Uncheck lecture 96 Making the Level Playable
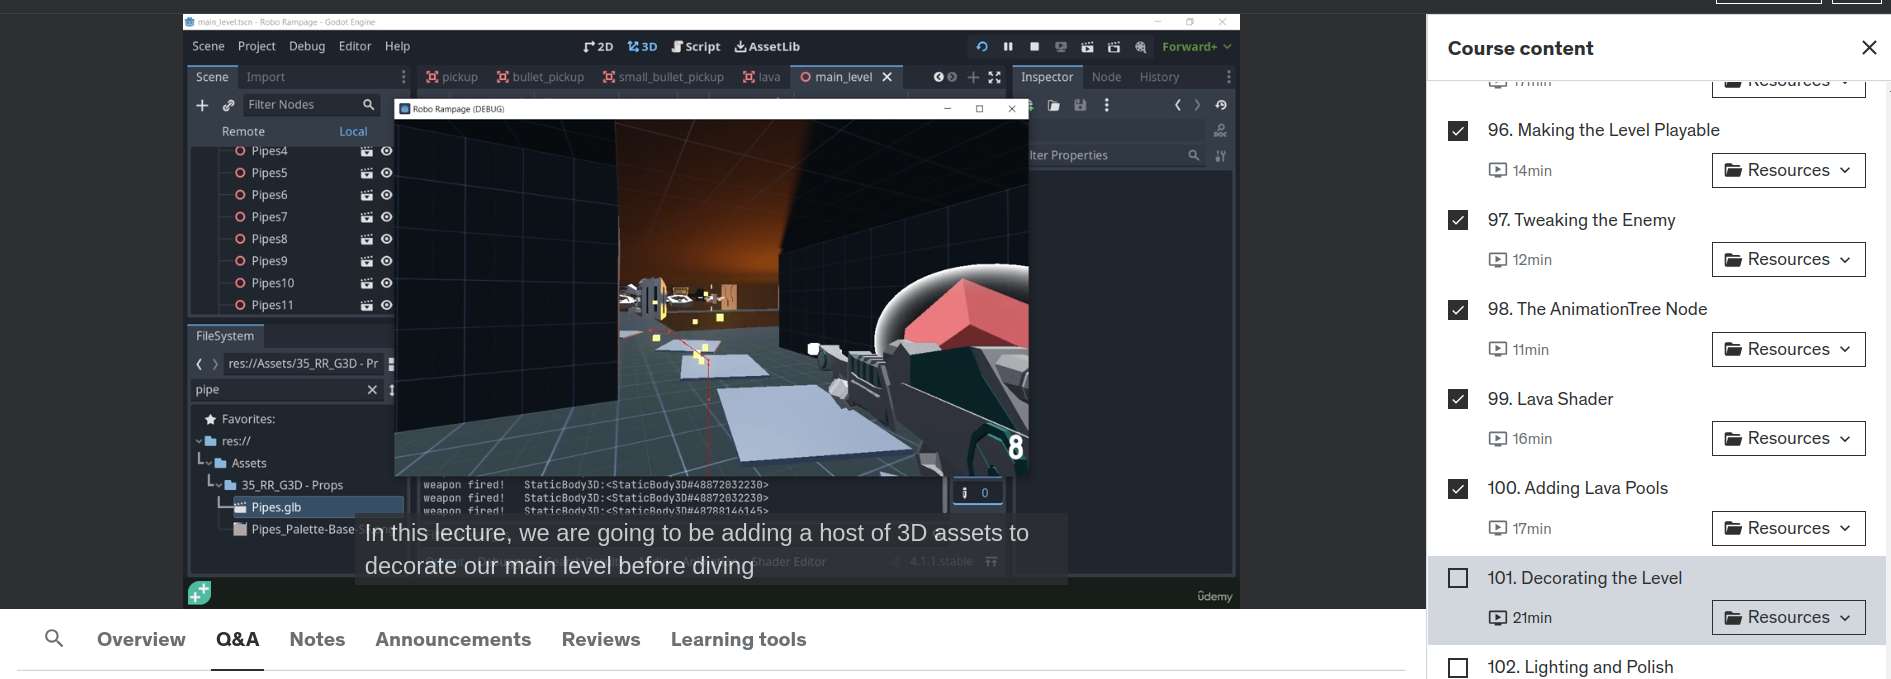Image resolution: width=1891 pixels, height=679 pixels. (1458, 131)
